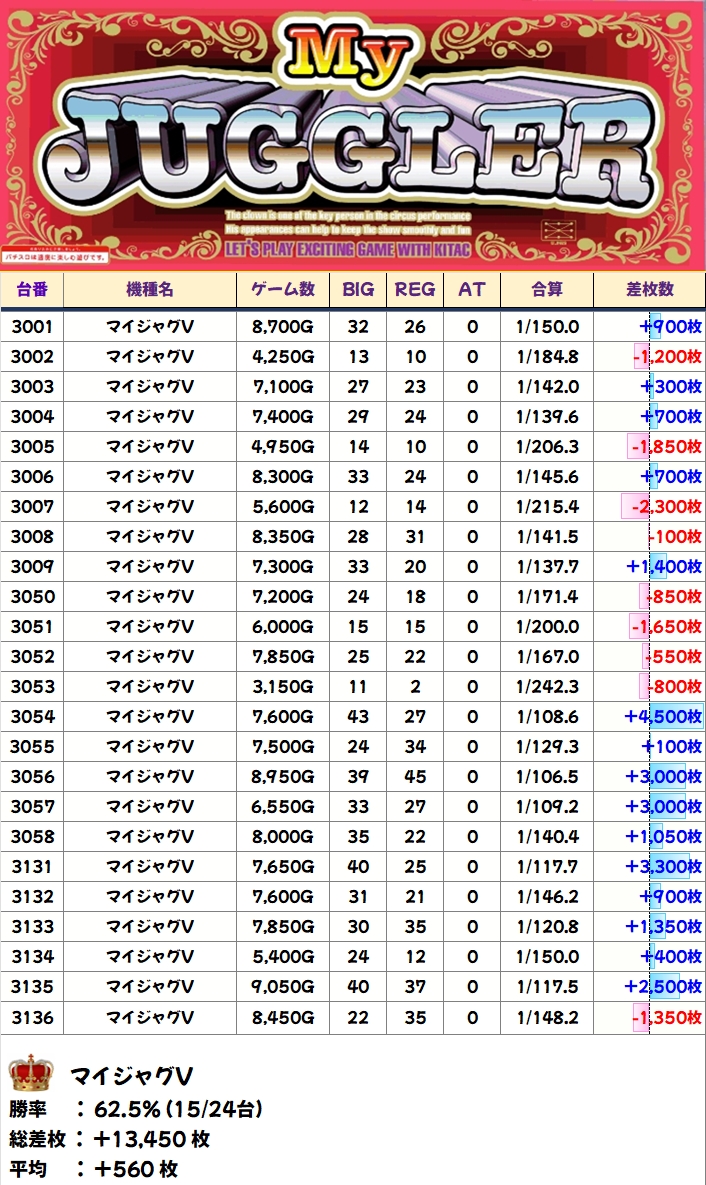Click machine number 3058

[33, 837]
